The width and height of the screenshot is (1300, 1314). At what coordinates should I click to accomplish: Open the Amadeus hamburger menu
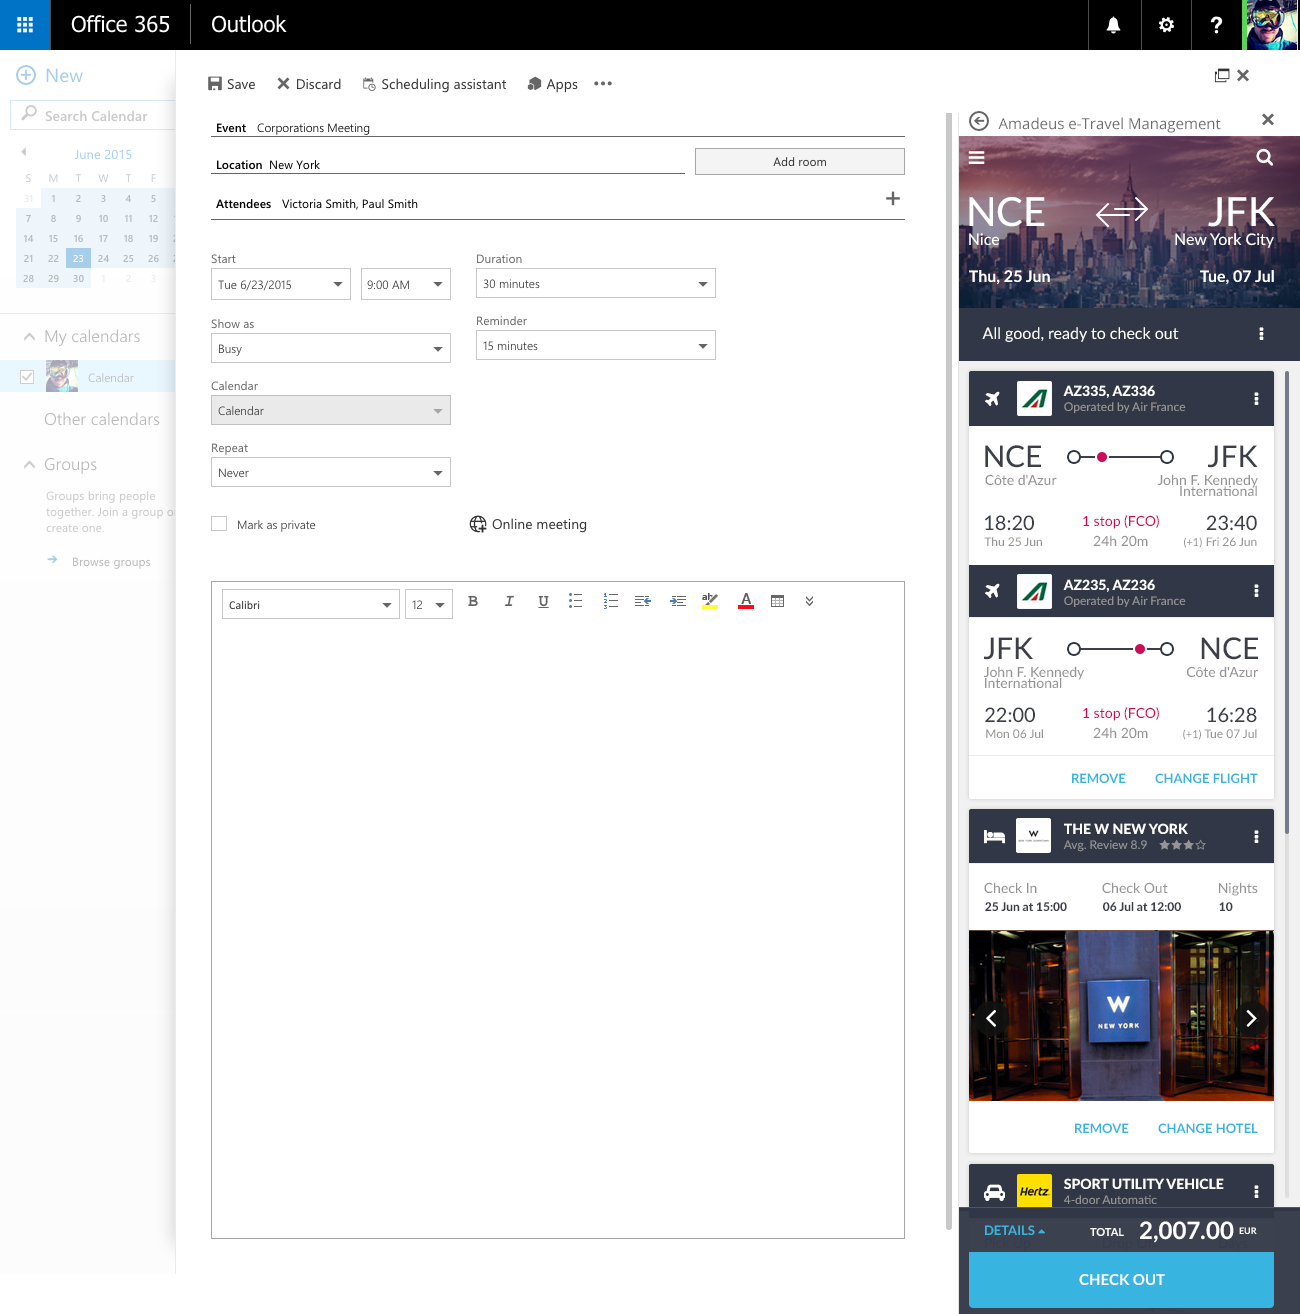977,157
